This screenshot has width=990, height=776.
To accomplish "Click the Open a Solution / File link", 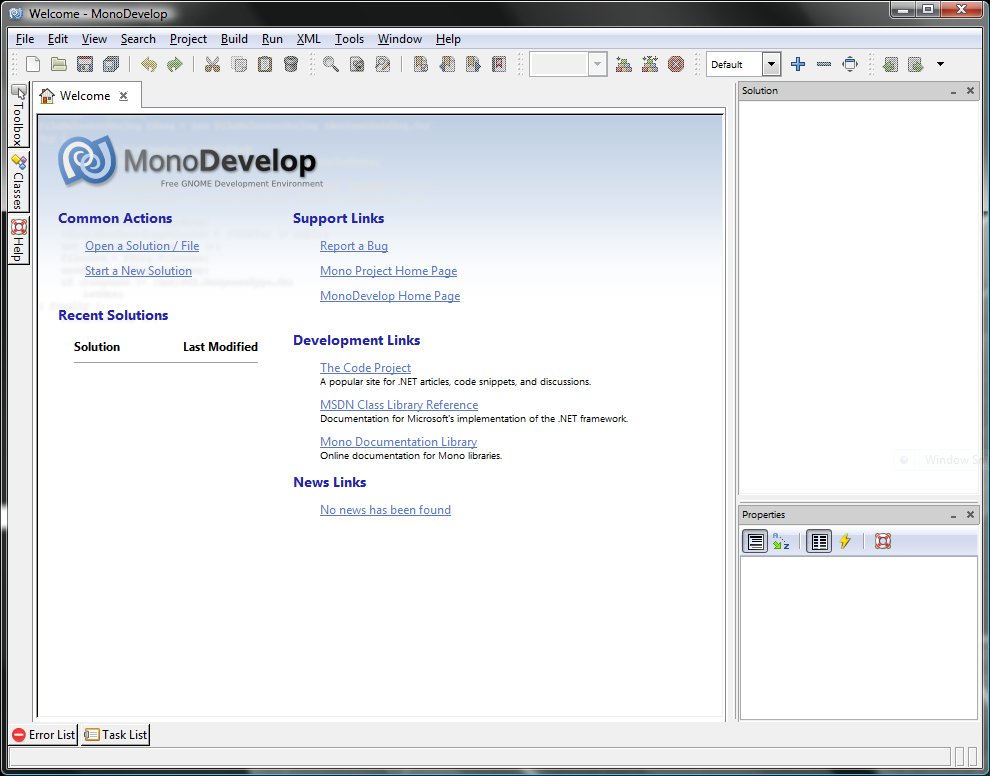I will click(x=142, y=246).
